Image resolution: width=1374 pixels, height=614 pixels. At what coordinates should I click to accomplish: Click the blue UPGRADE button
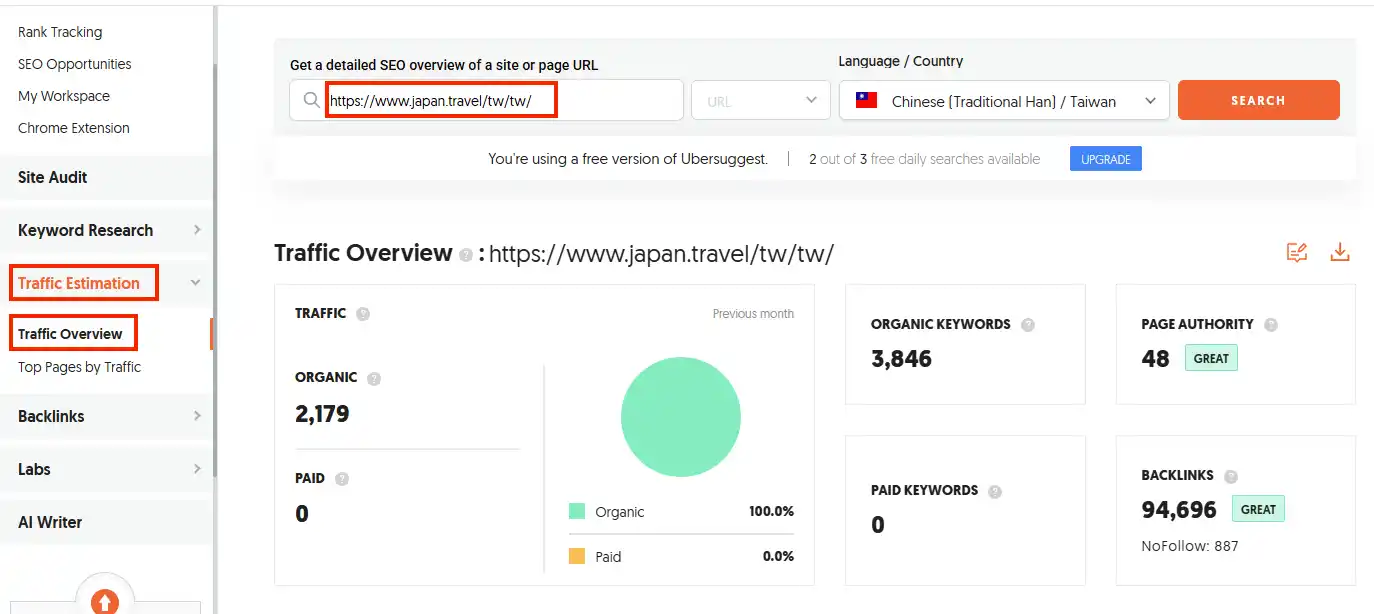[1105, 159]
